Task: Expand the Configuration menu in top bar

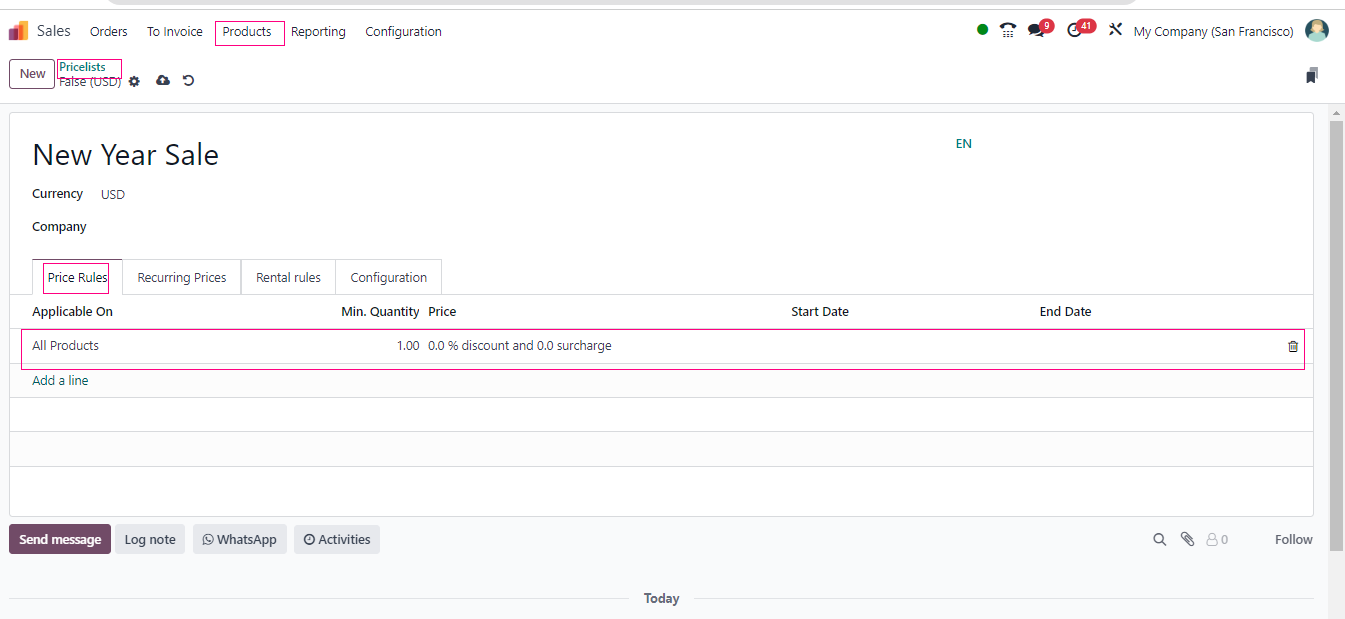Action: 403,32
